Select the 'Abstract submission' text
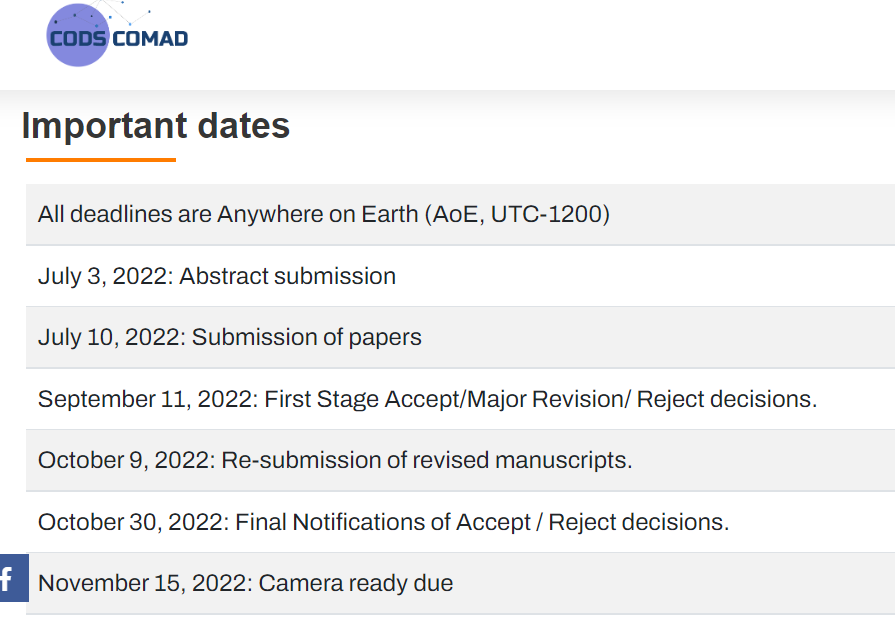The height and width of the screenshot is (617, 895). pyautogui.click(x=288, y=276)
